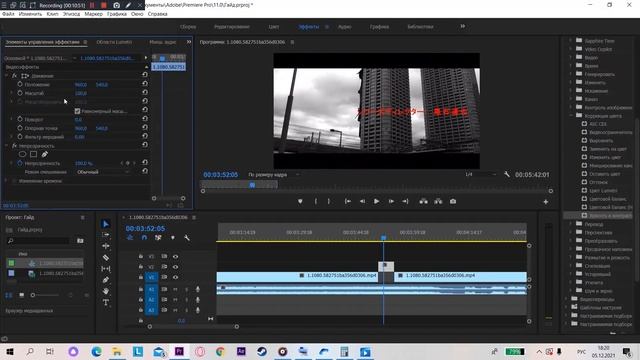Screen dimensions: 640x360
Task: Toggle snap magnet in timeline
Action: (144, 238)
